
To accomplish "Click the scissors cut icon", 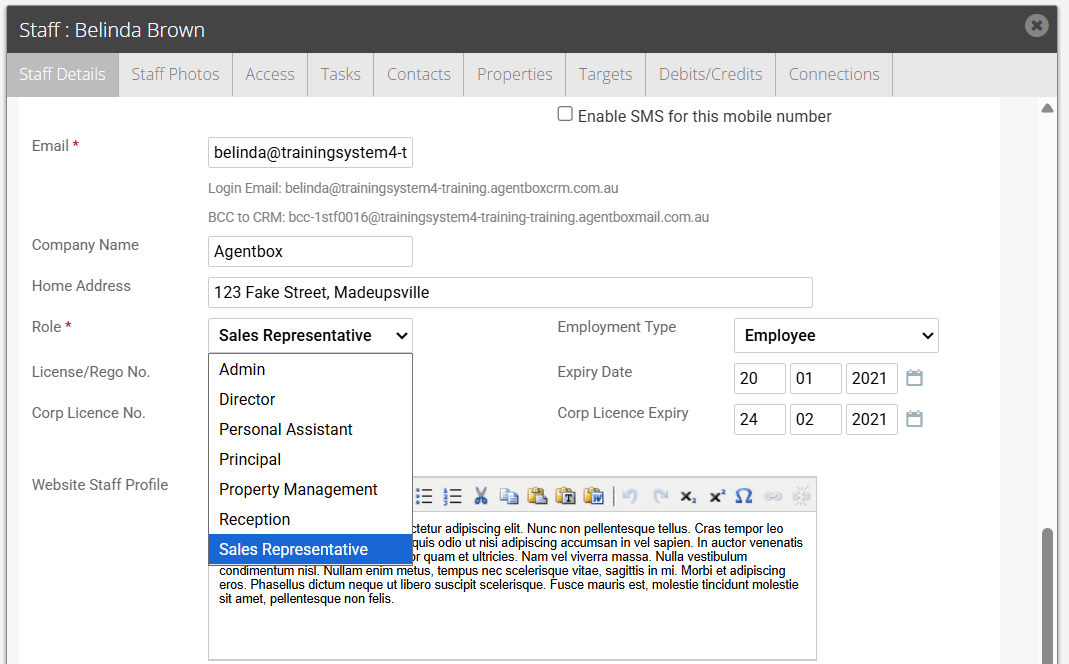I will pyautogui.click(x=481, y=496).
